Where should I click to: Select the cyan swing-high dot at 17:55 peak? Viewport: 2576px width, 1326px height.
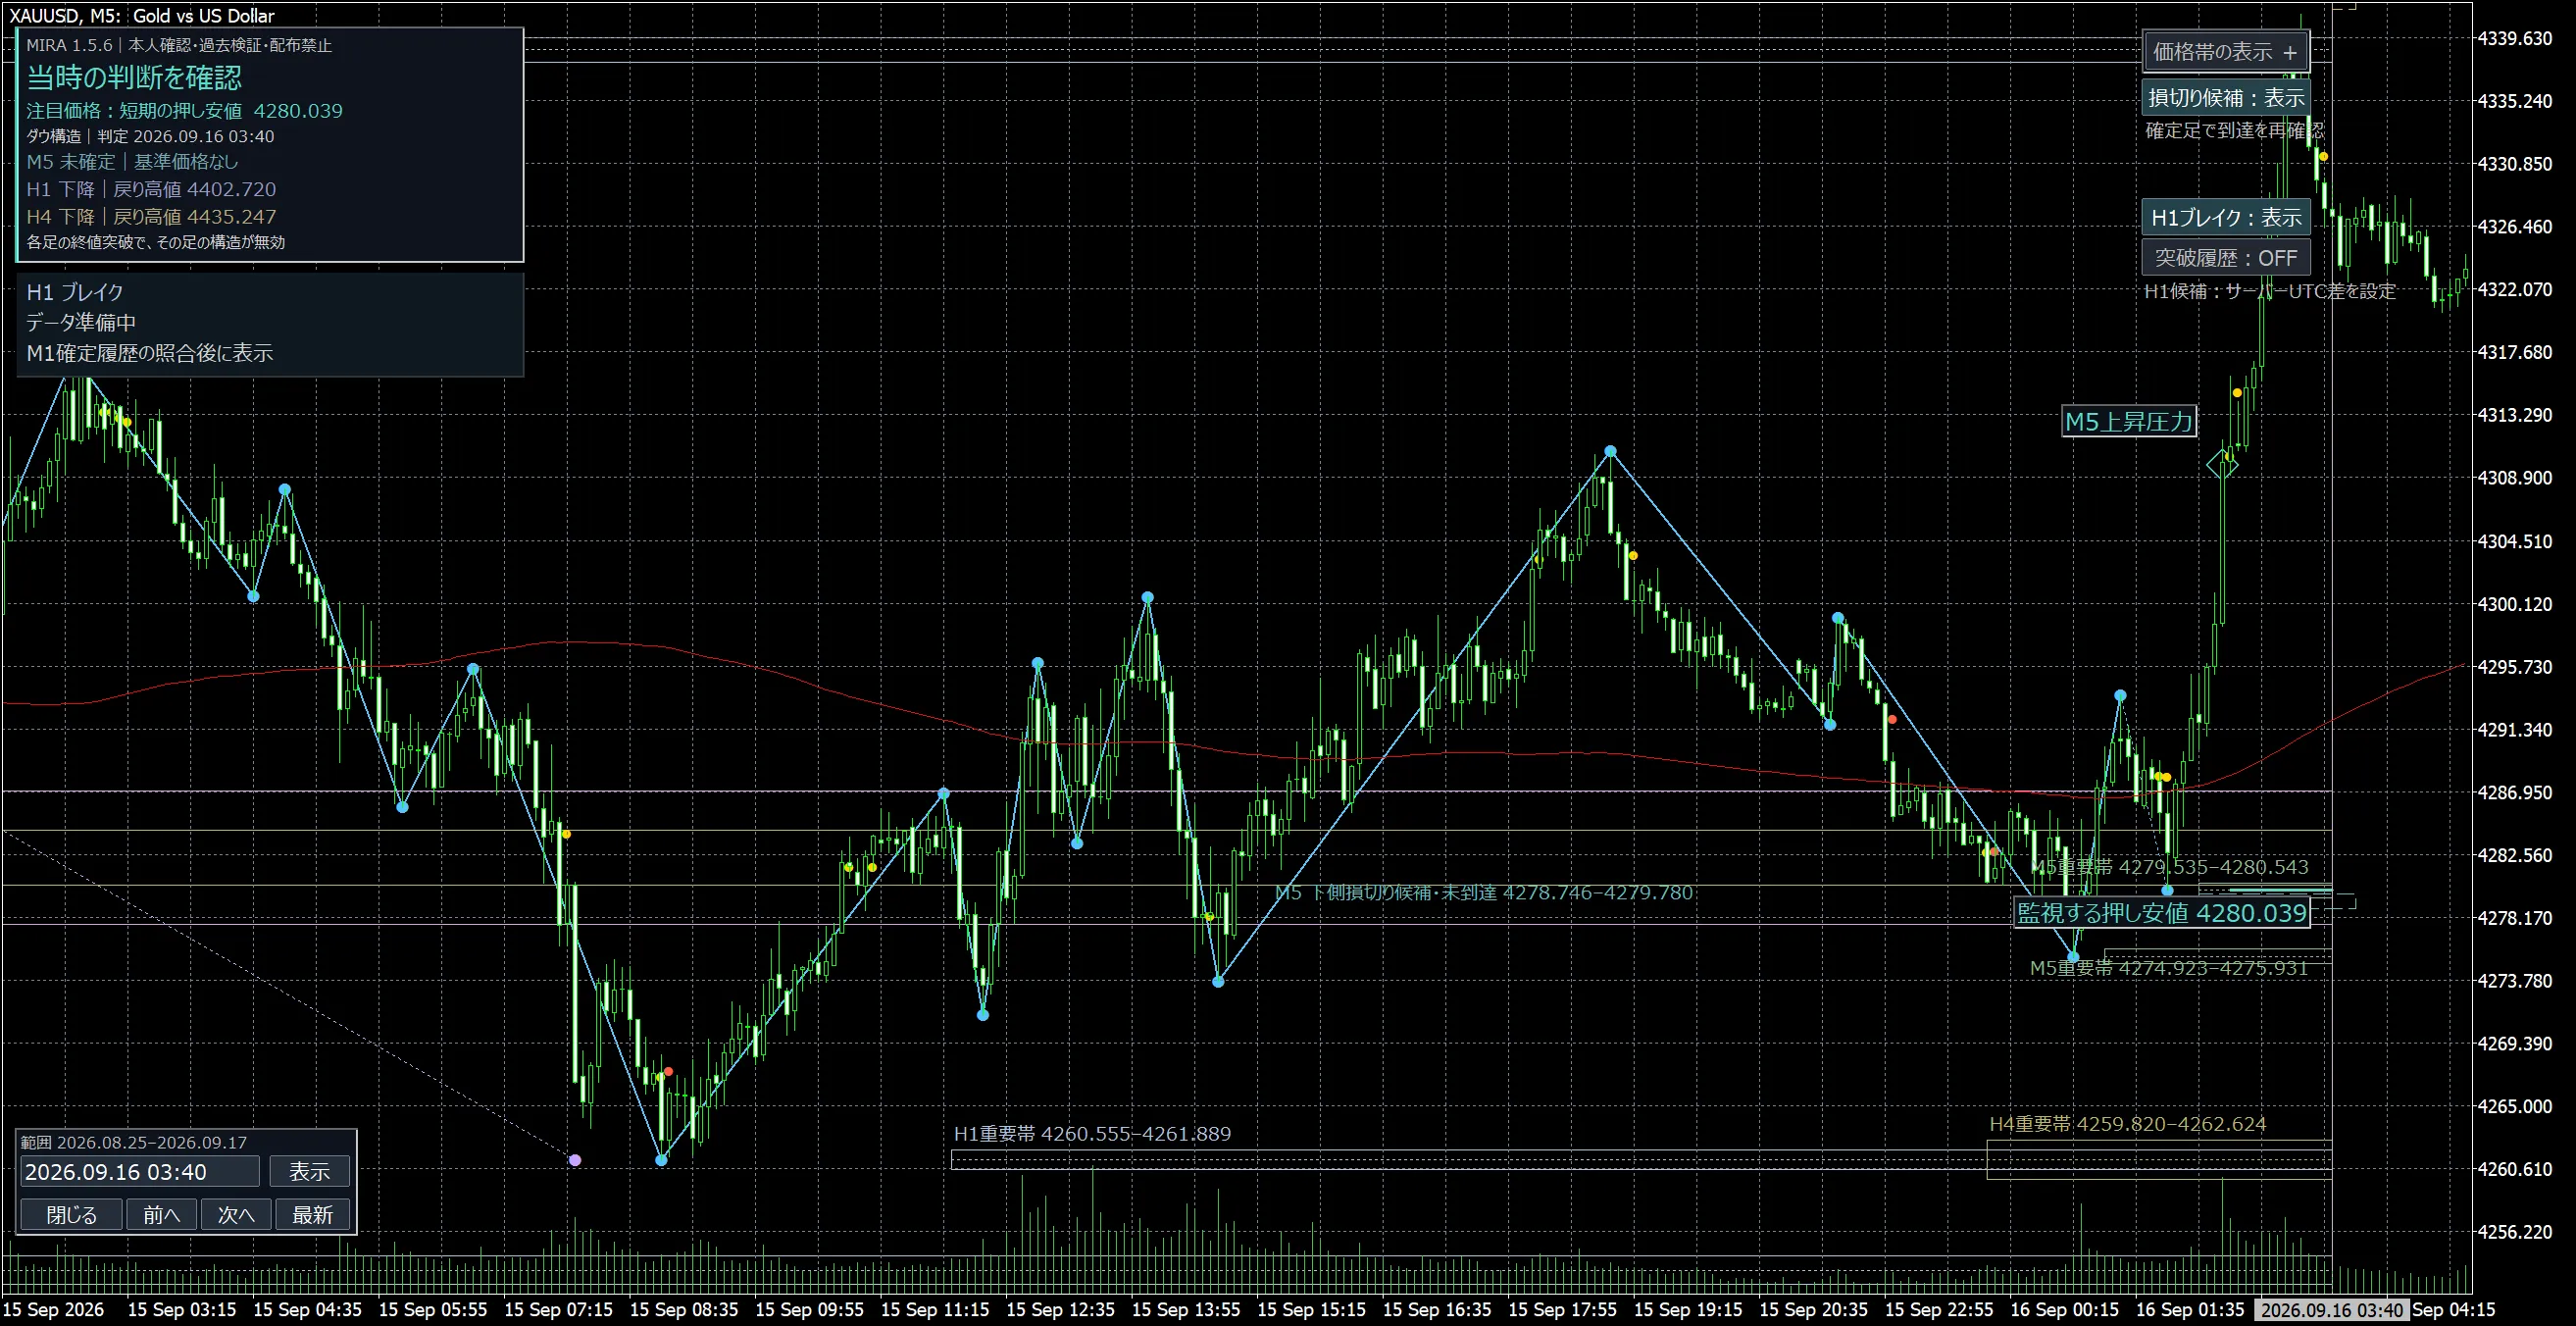coord(1610,452)
